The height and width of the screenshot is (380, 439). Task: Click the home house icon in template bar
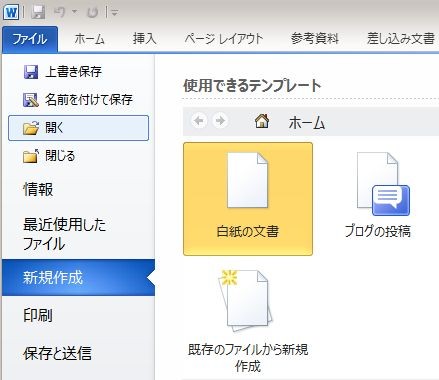(x=262, y=121)
